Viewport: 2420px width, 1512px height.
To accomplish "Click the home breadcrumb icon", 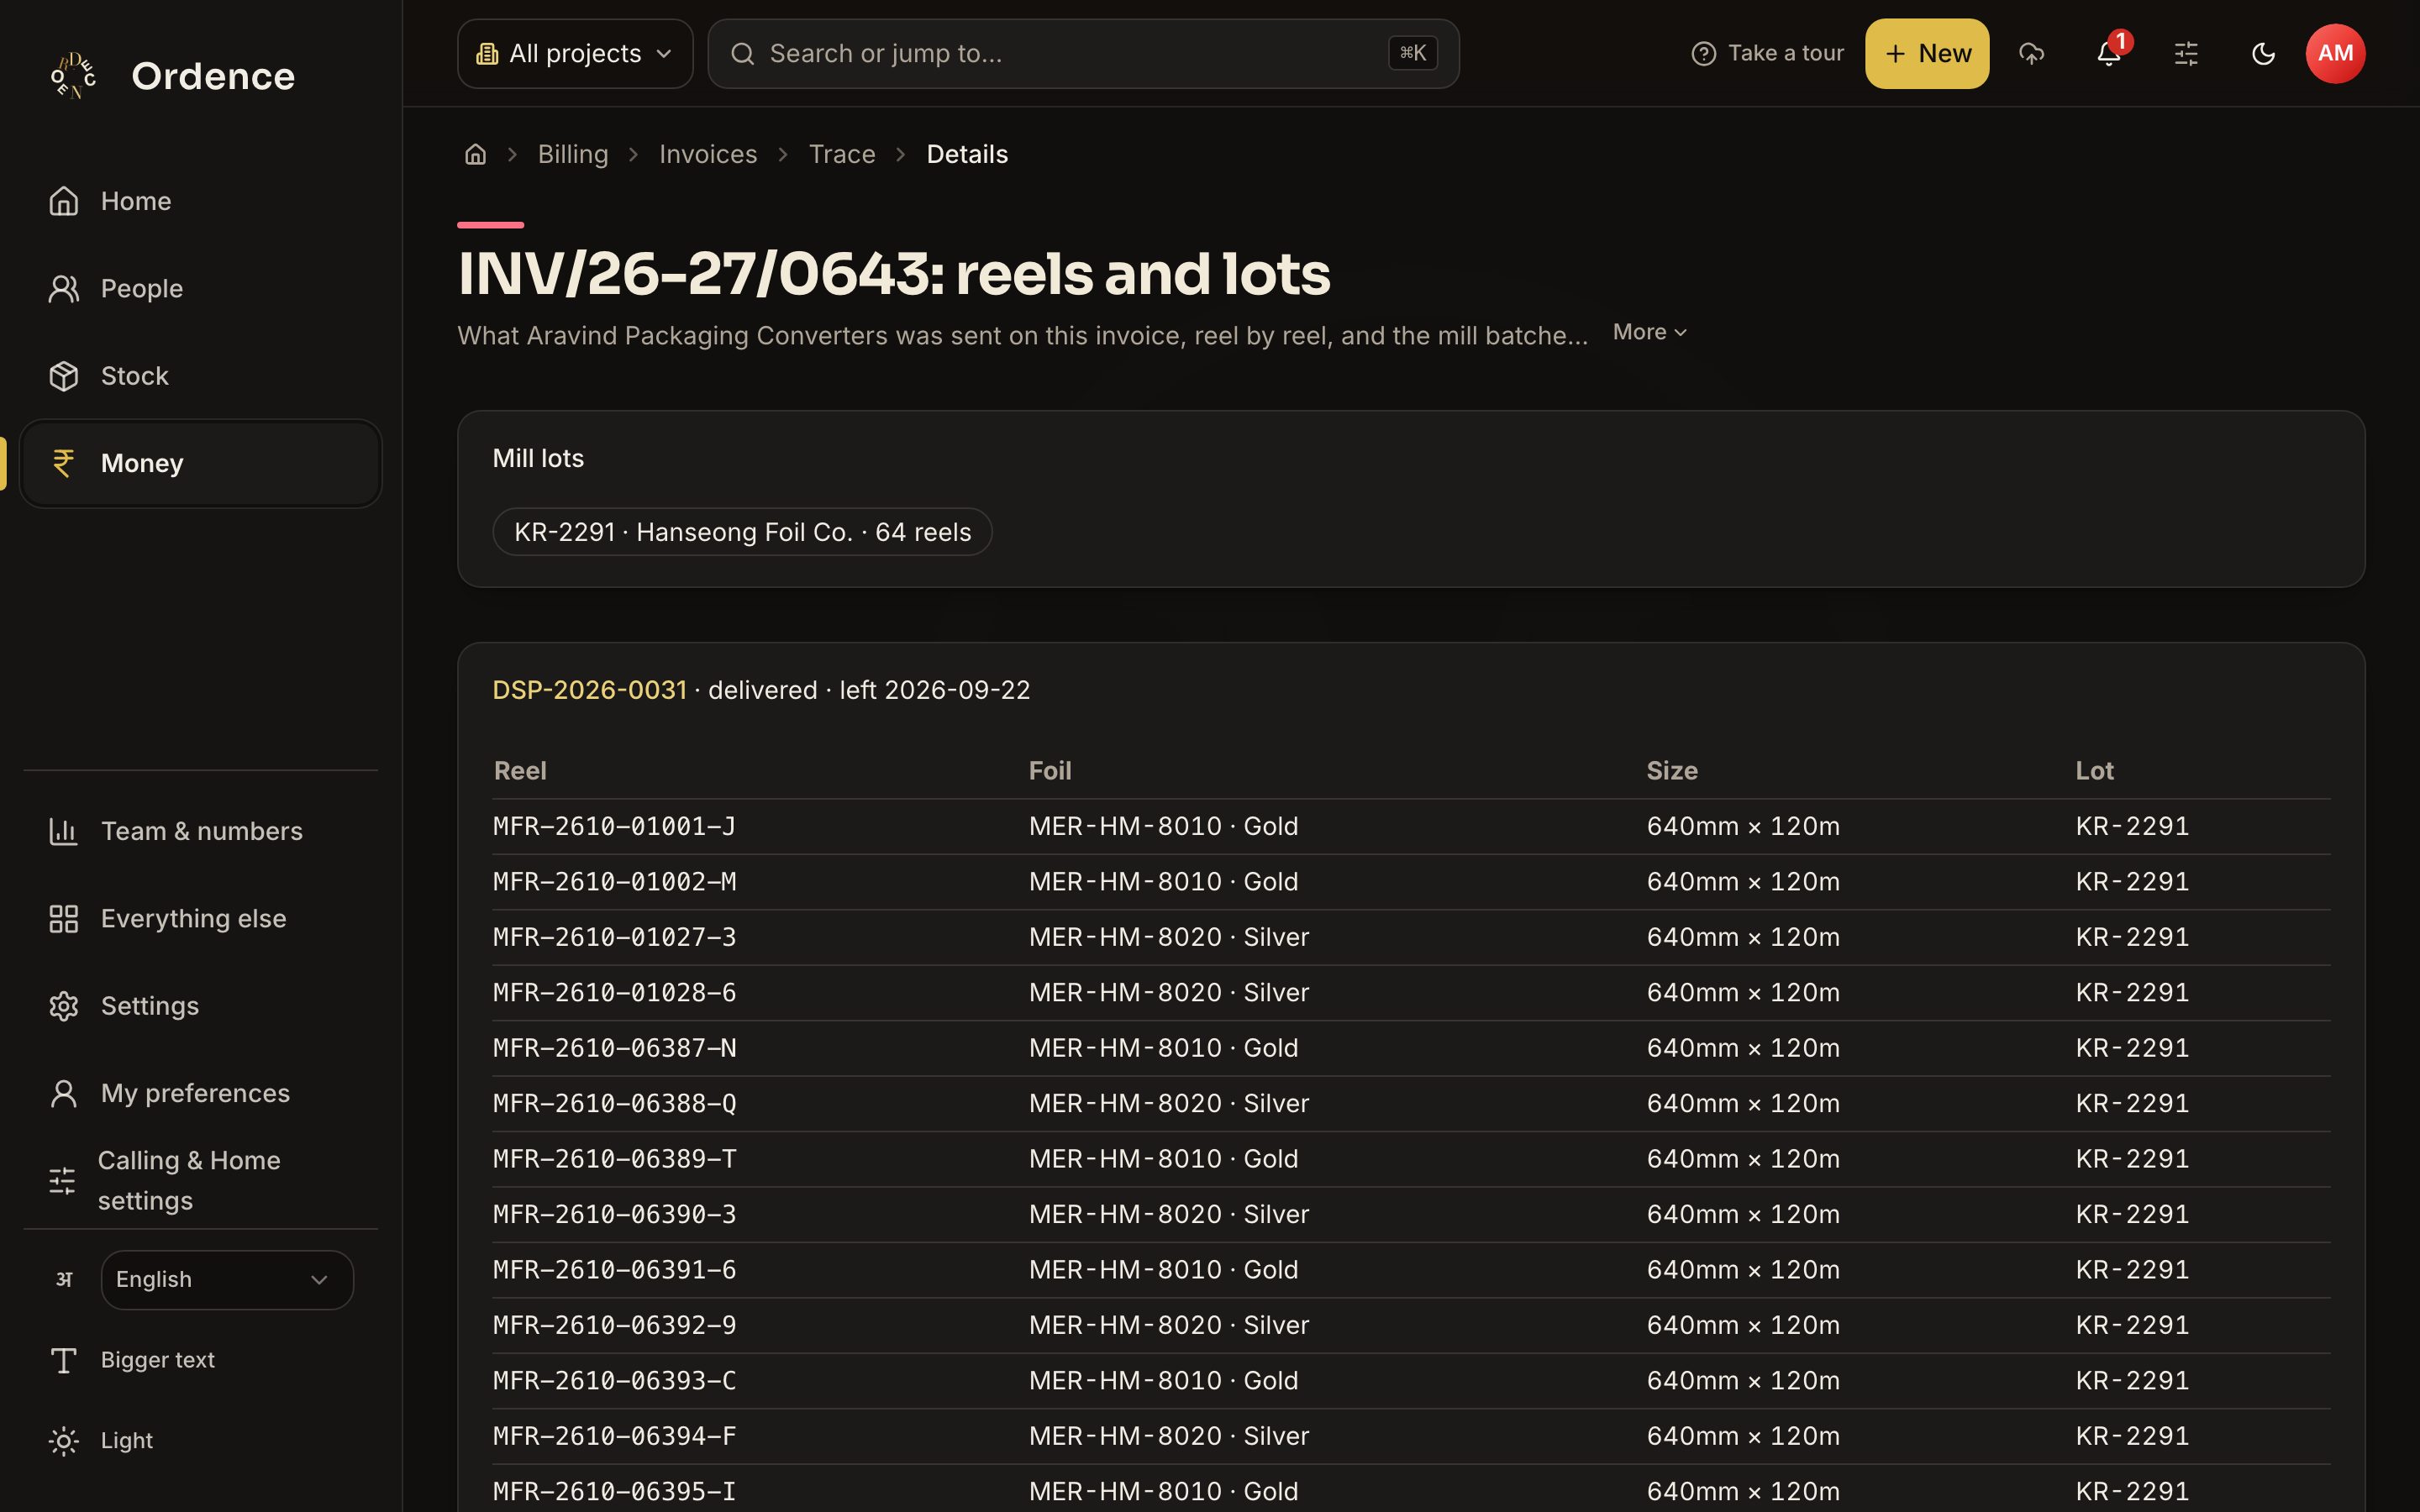I will coord(475,154).
